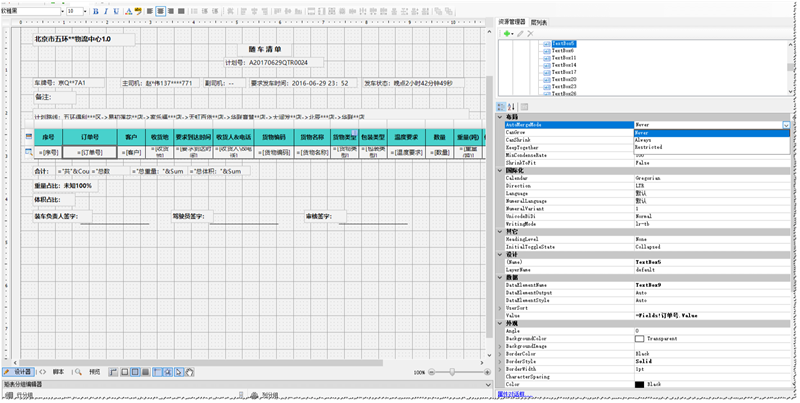This screenshot has width=800, height=403.
Task: Click the font color icon
Action: [128, 9]
